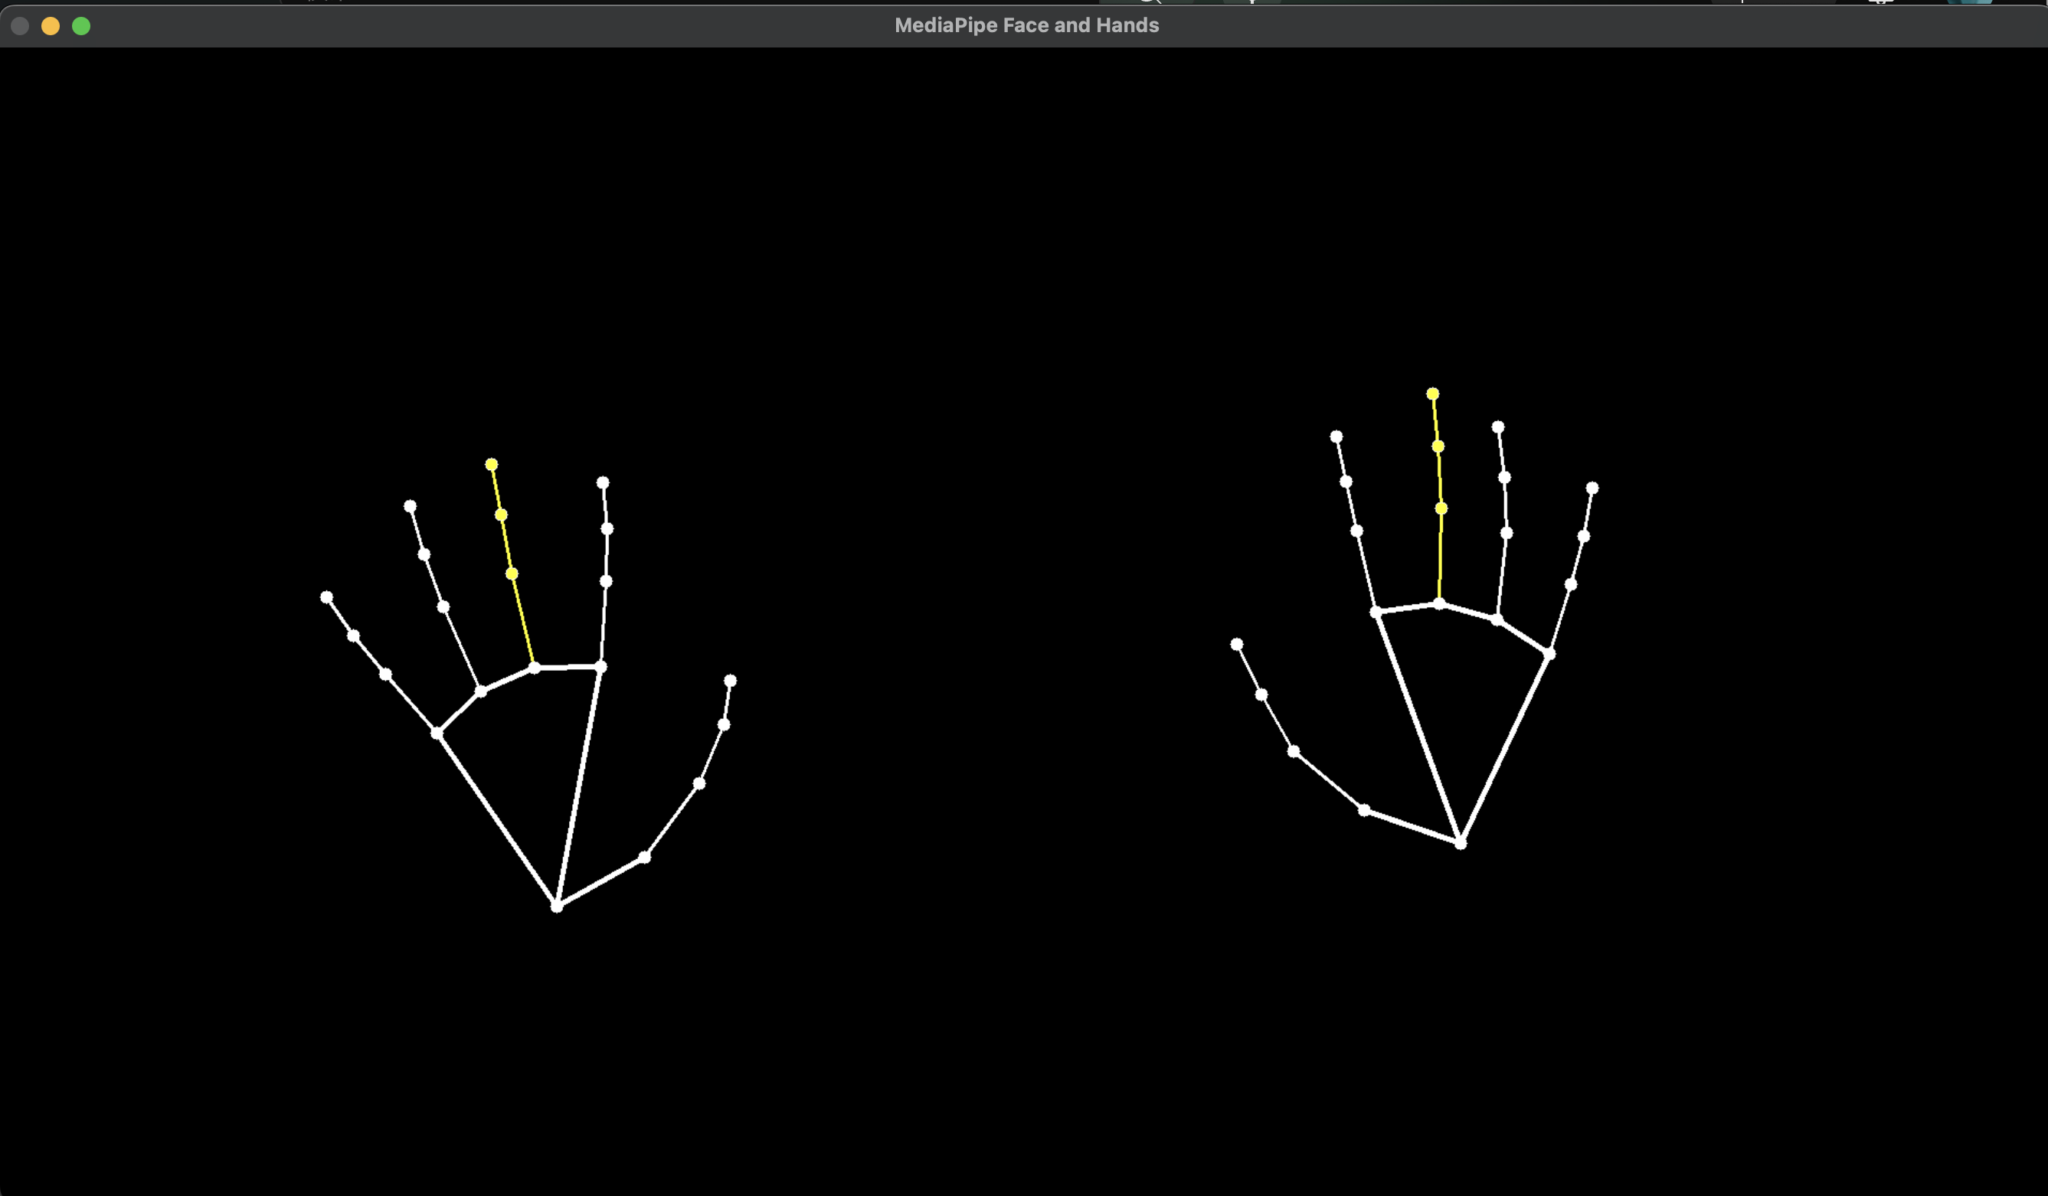
Task: Click ring fingertip of the left hand
Action: 410,506
